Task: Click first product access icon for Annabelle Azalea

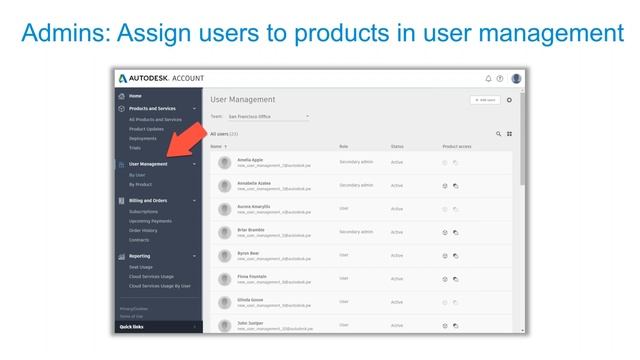Action: point(445,186)
